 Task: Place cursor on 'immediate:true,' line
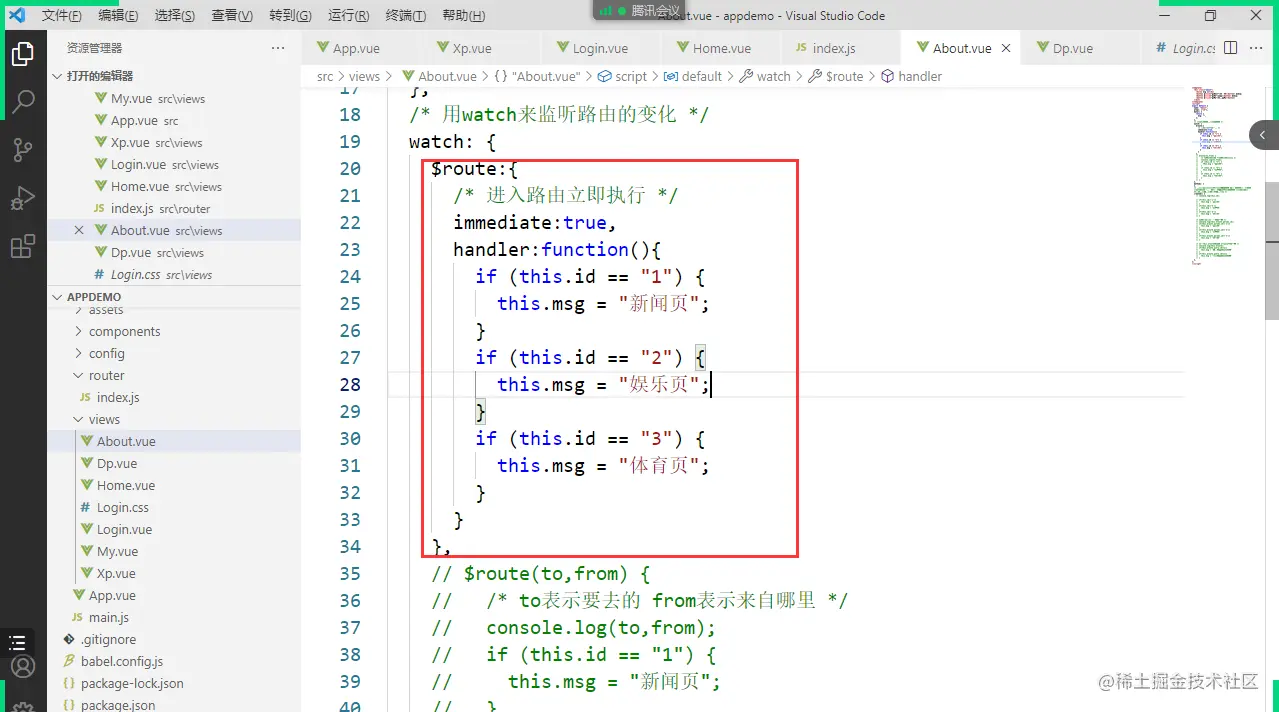(535, 222)
